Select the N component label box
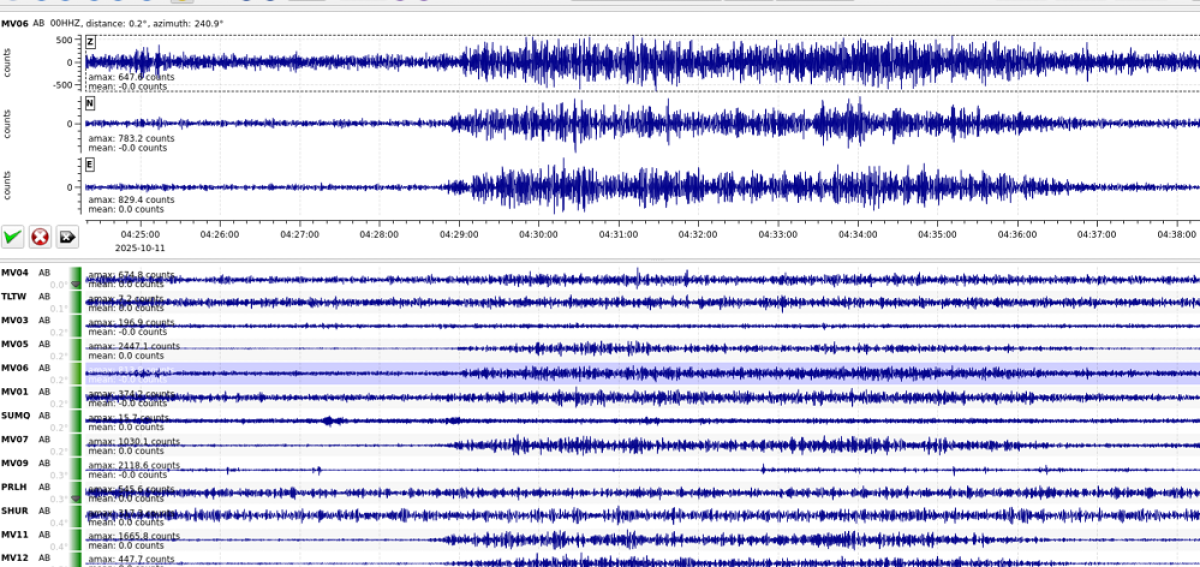 pyautogui.click(x=90, y=103)
